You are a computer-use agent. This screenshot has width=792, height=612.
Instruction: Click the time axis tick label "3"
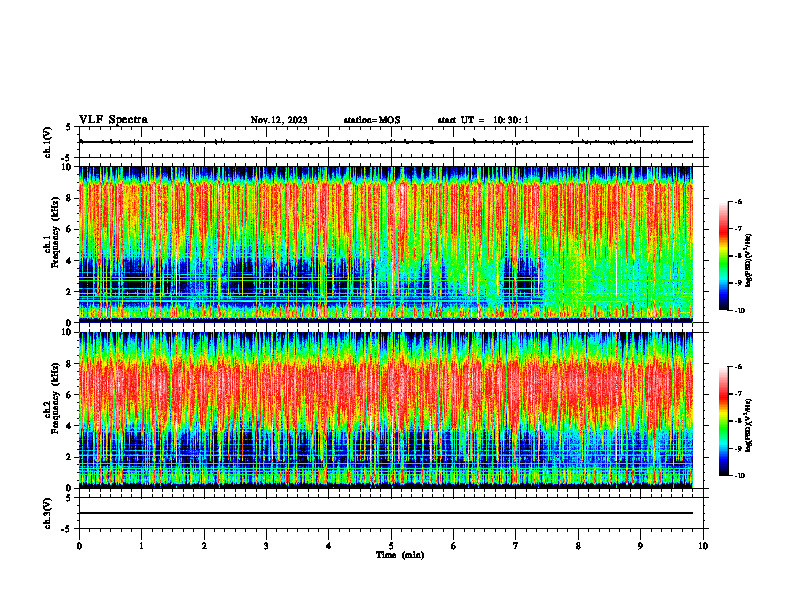tap(266, 546)
